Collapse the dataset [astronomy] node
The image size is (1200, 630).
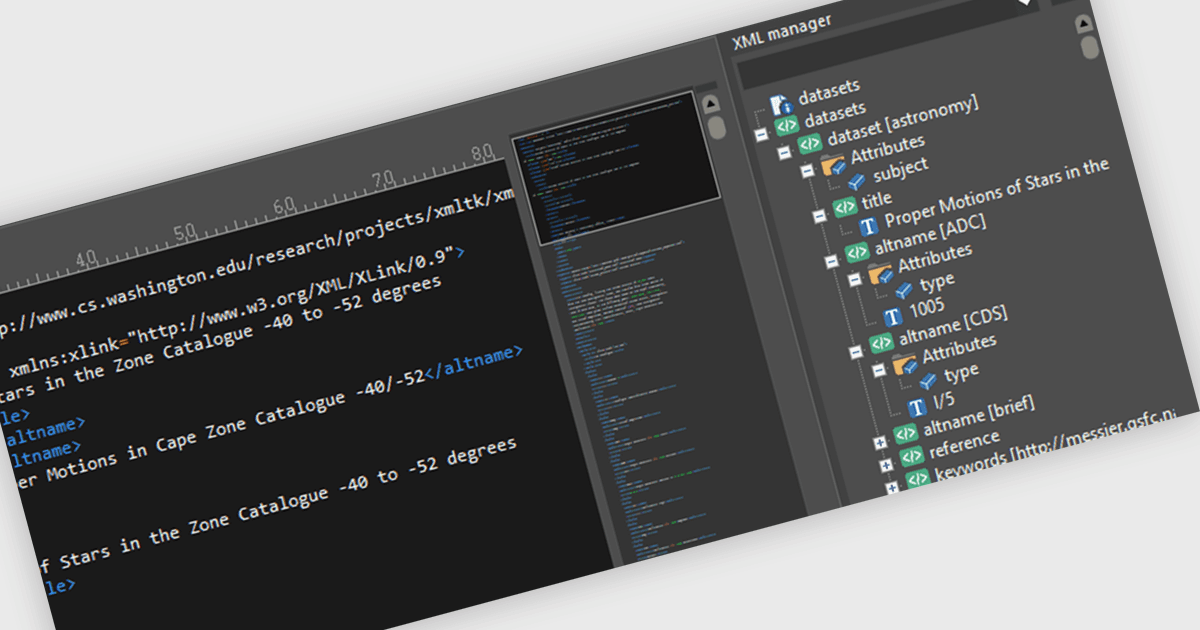(784, 151)
